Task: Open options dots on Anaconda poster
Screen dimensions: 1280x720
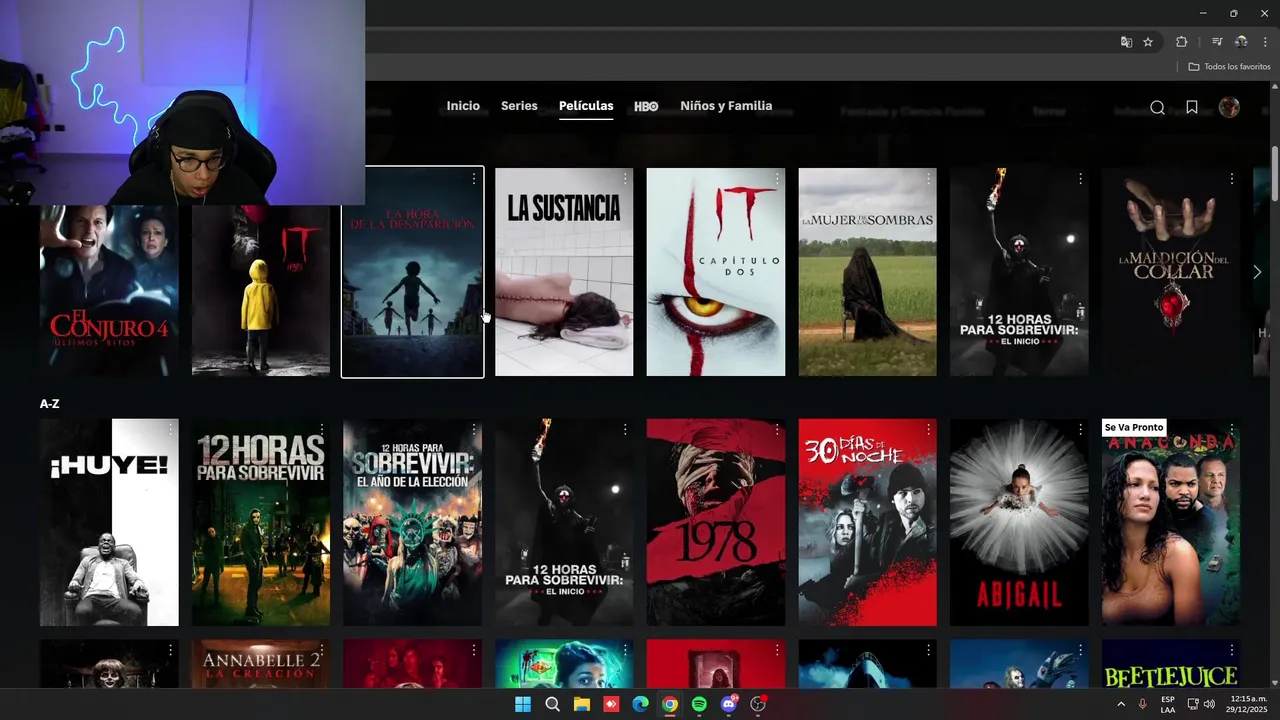Action: click(x=1232, y=430)
